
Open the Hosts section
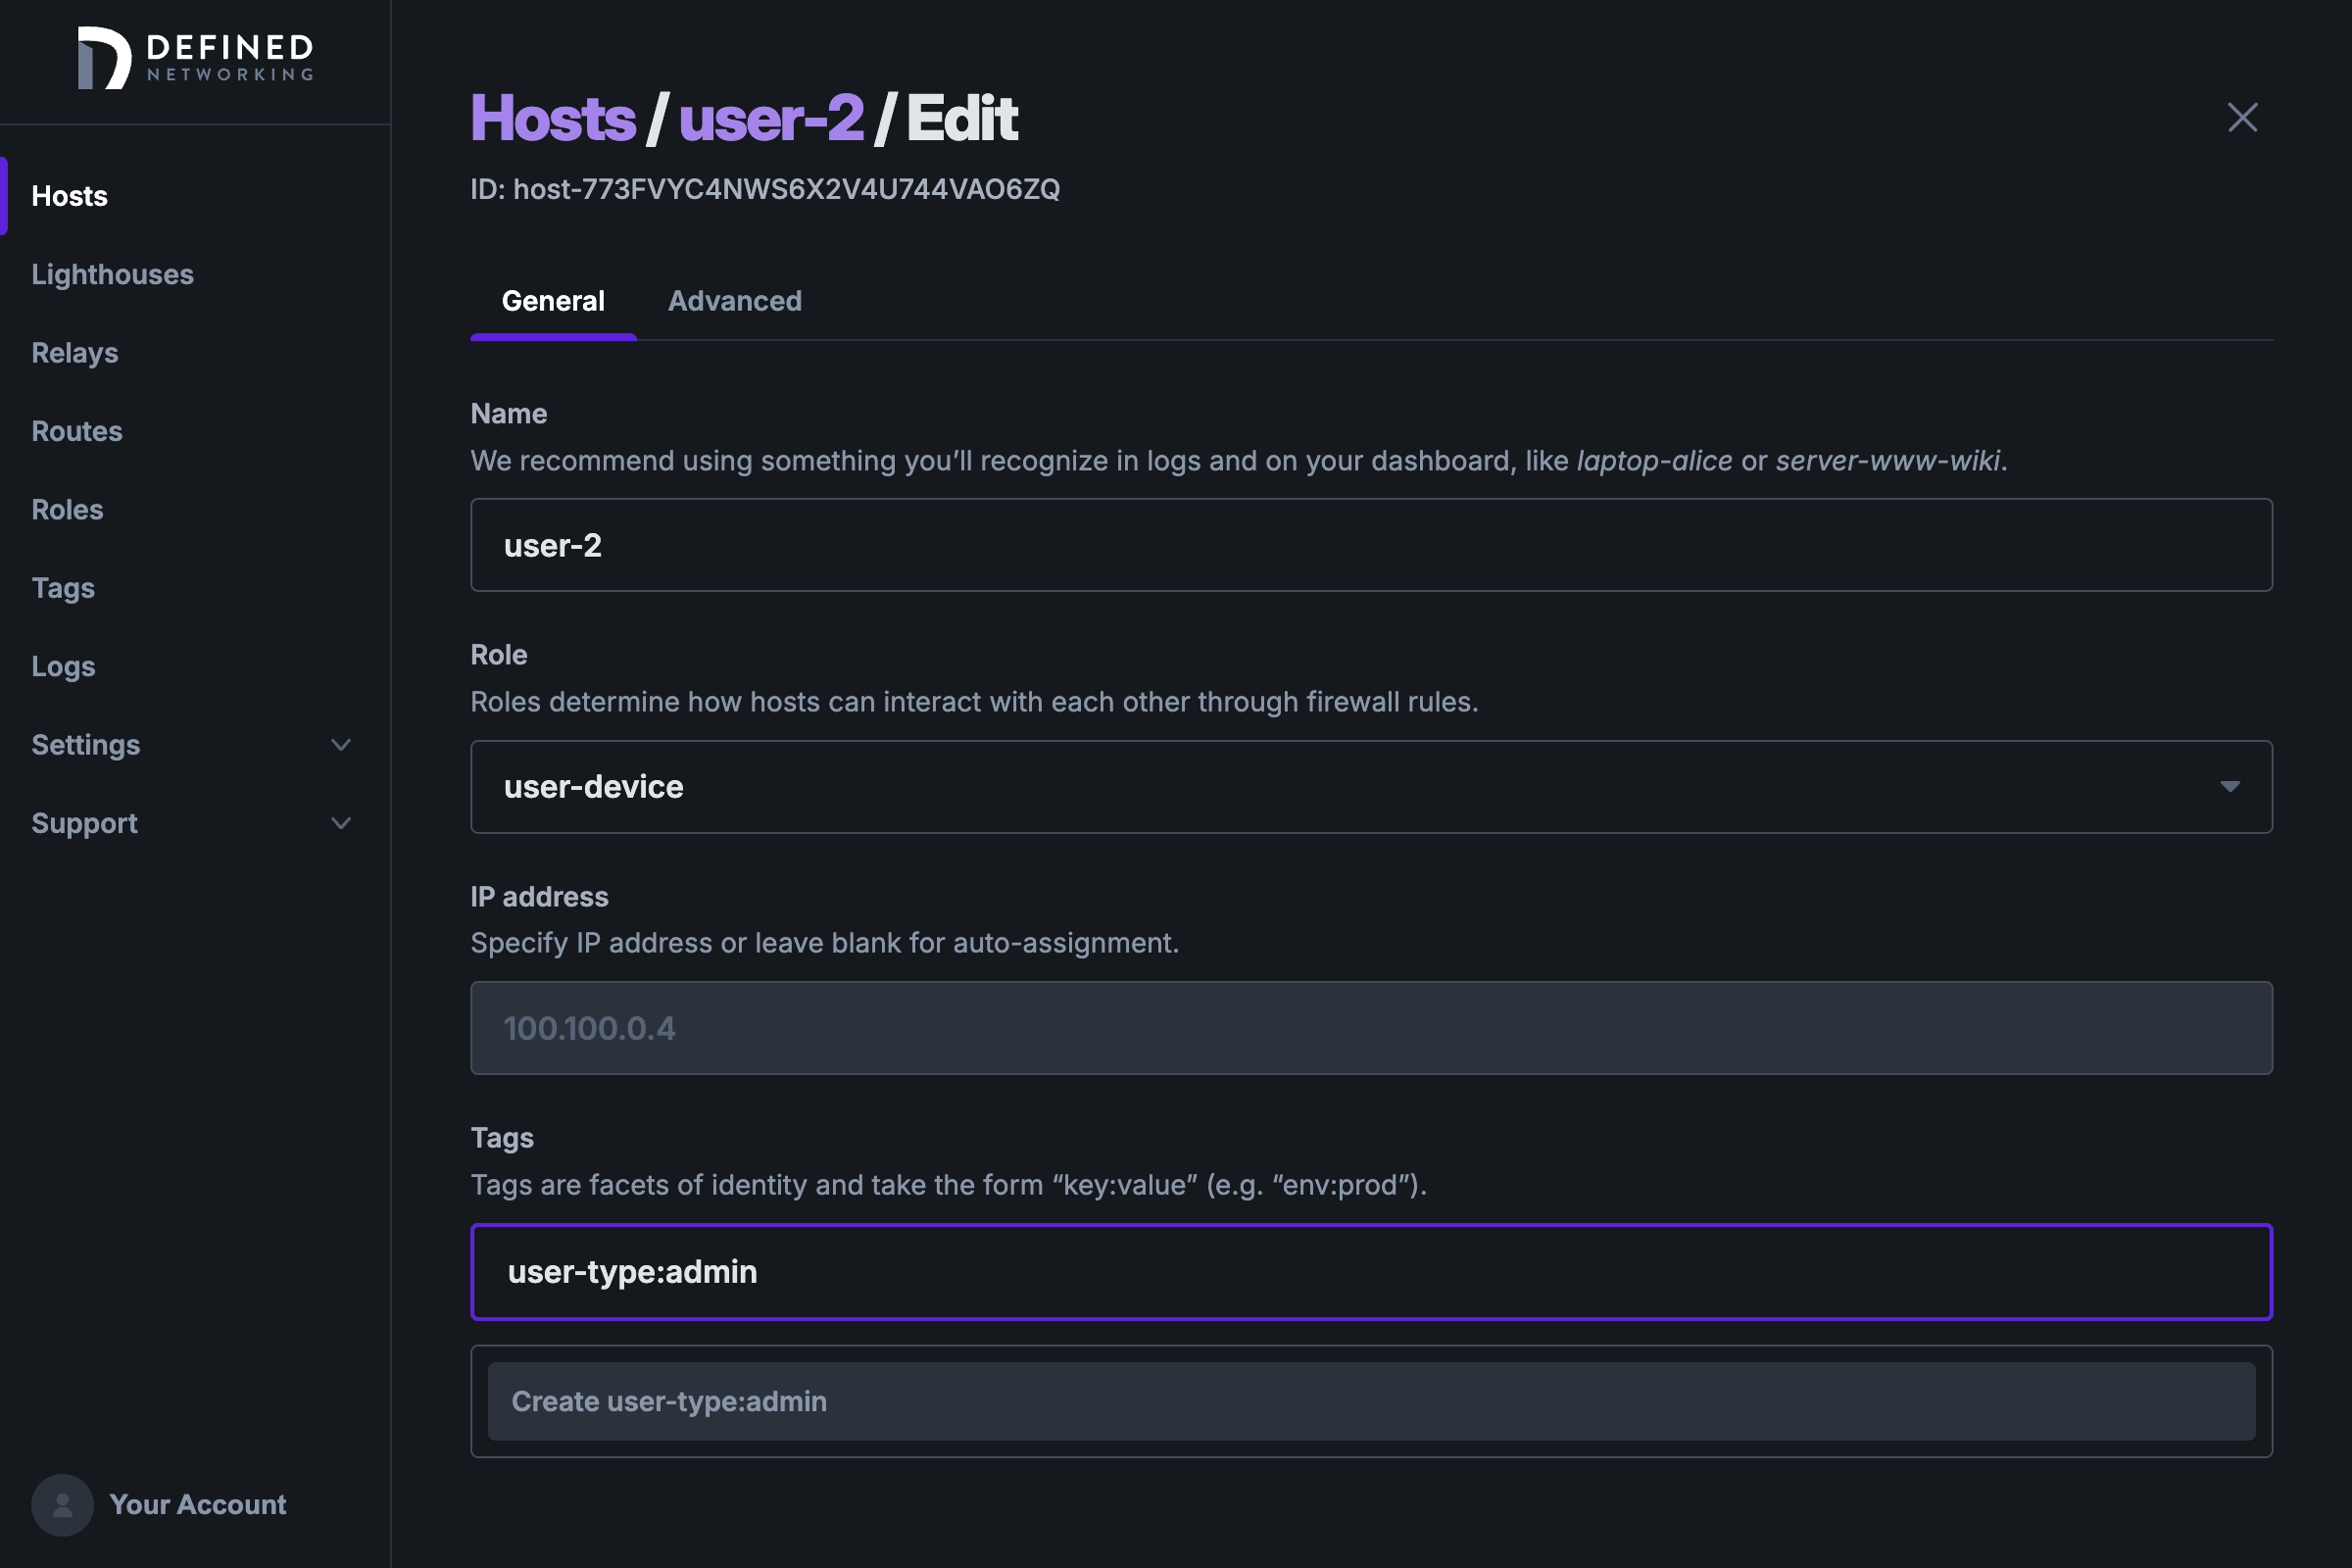tap(69, 196)
